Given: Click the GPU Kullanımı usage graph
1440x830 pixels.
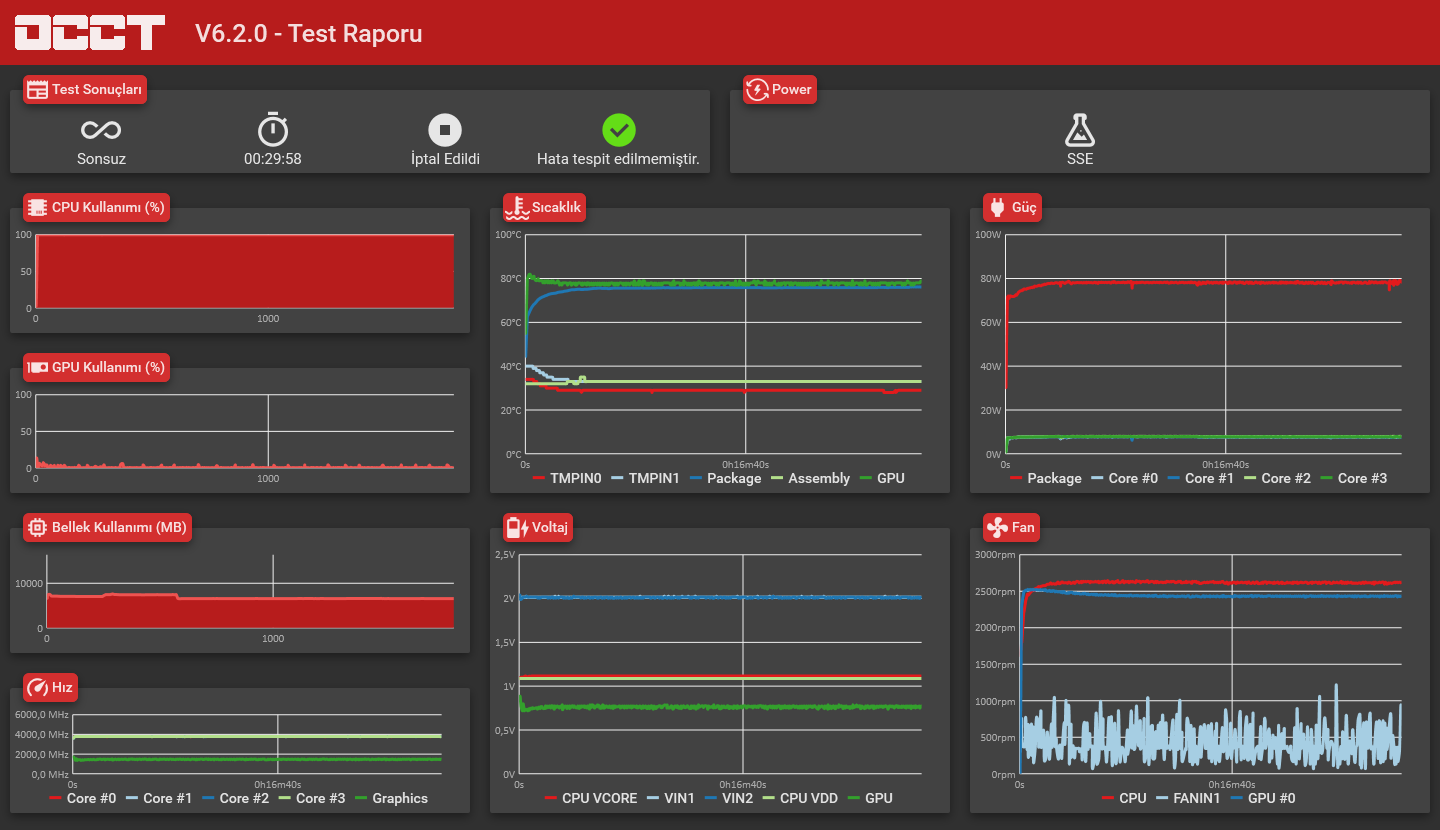Looking at the screenshot, I should coord(245,431).
